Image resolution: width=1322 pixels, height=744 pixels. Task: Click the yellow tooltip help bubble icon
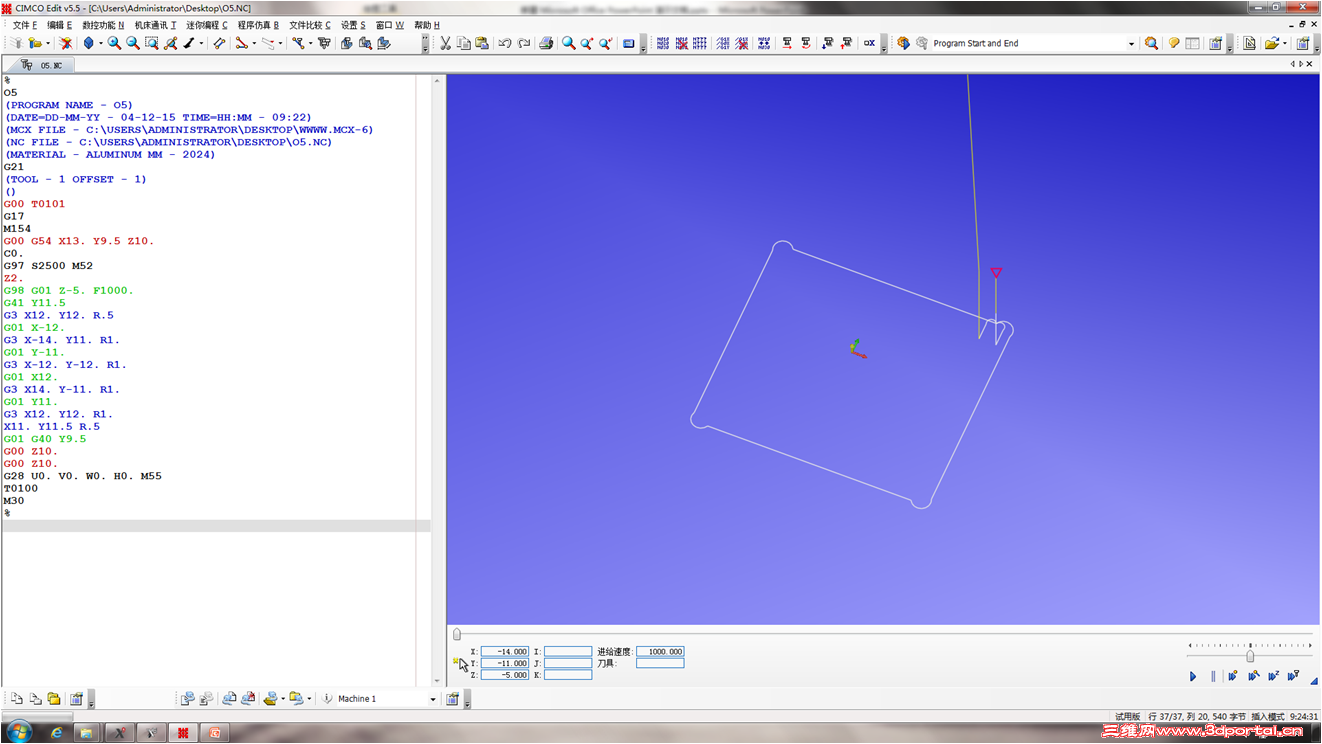point(1174,43)
